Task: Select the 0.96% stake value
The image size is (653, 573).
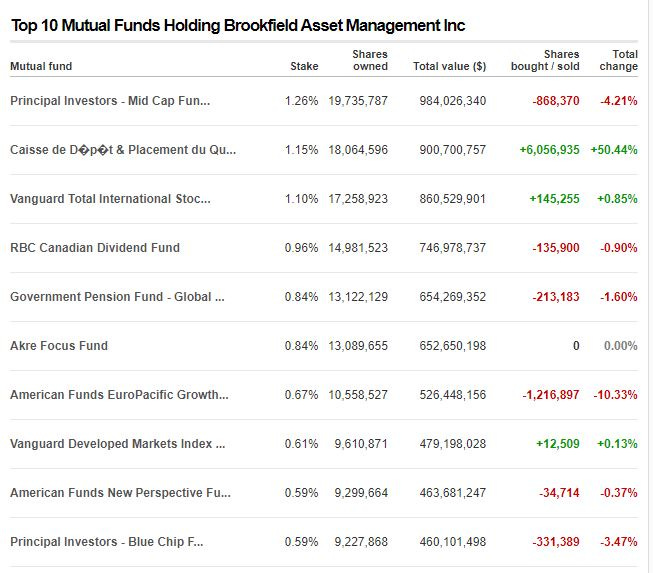Action: coord(301,248)
